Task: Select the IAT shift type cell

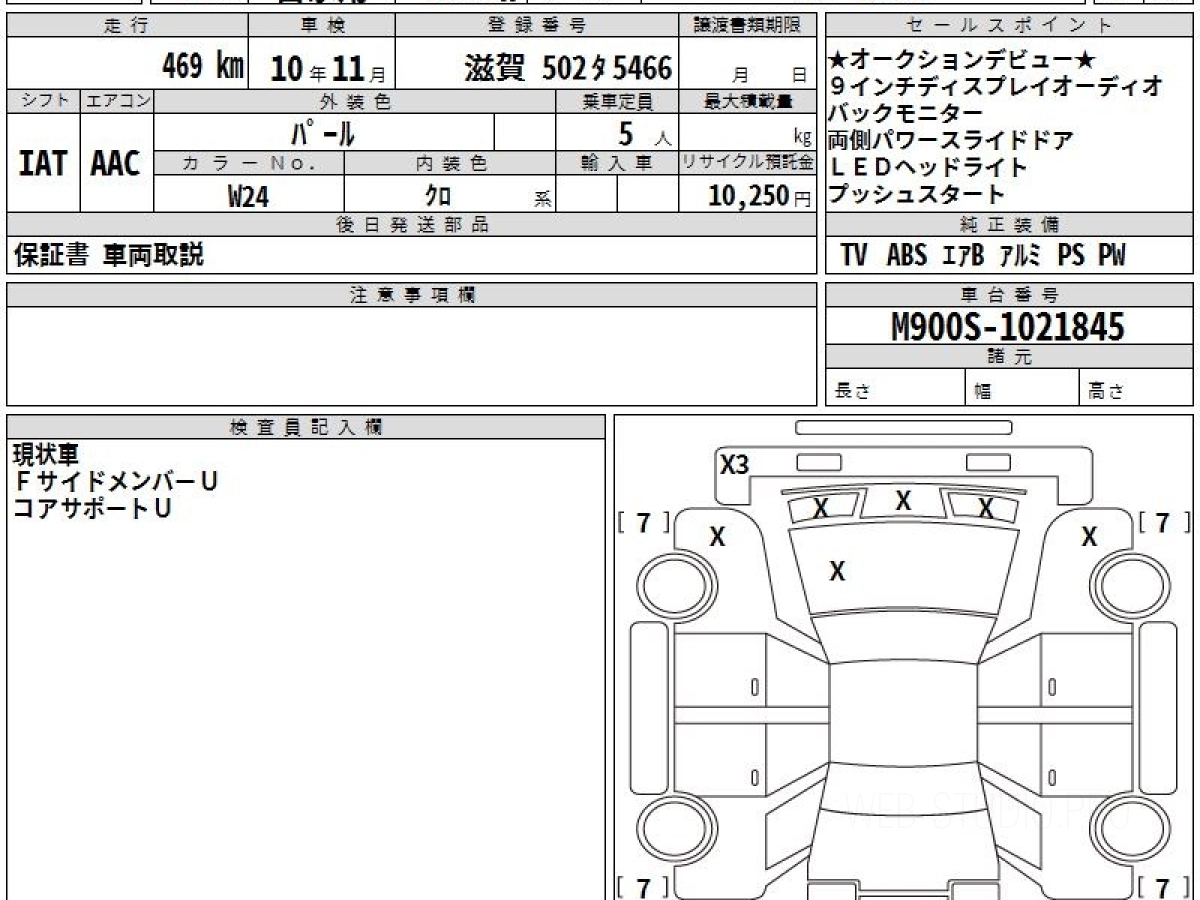Action: [x=43, y=164]
